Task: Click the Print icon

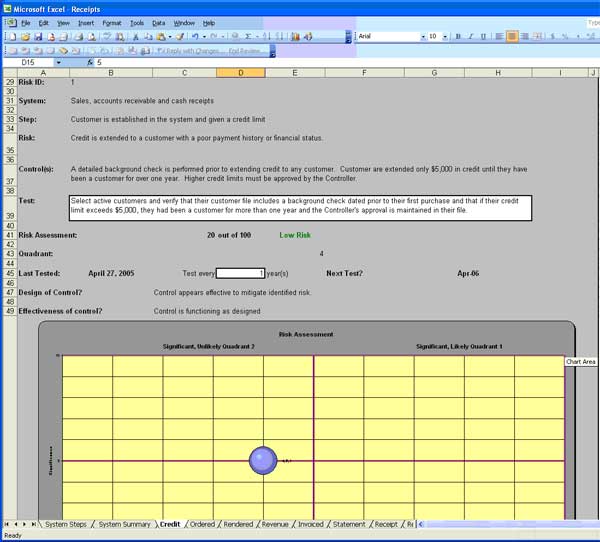Action: tap(79, 37)
